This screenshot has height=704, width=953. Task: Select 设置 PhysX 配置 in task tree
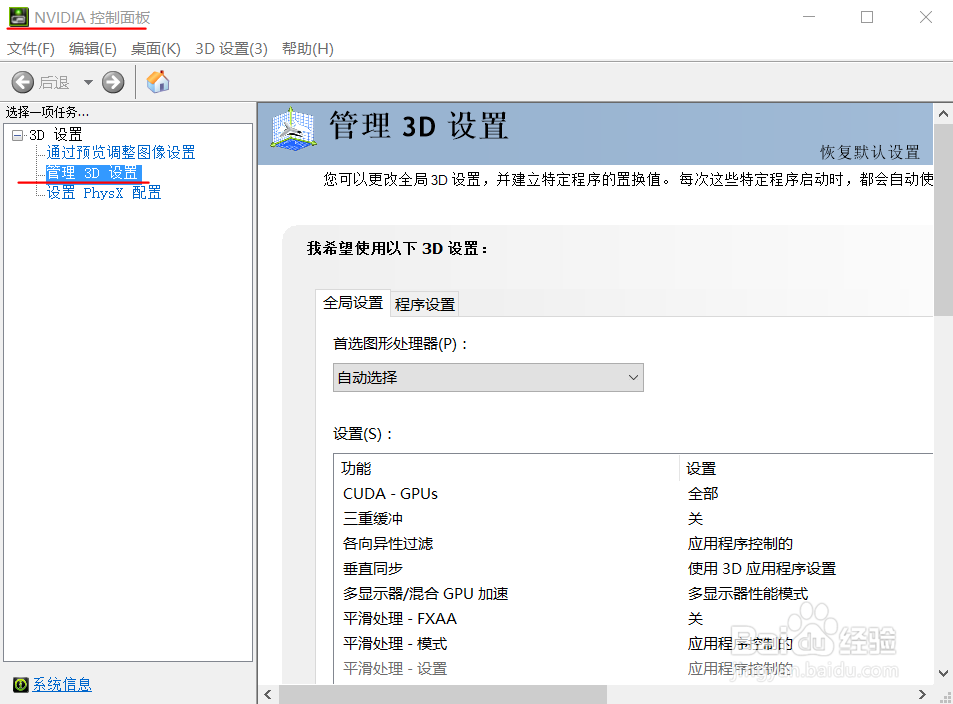click(104, 193)
